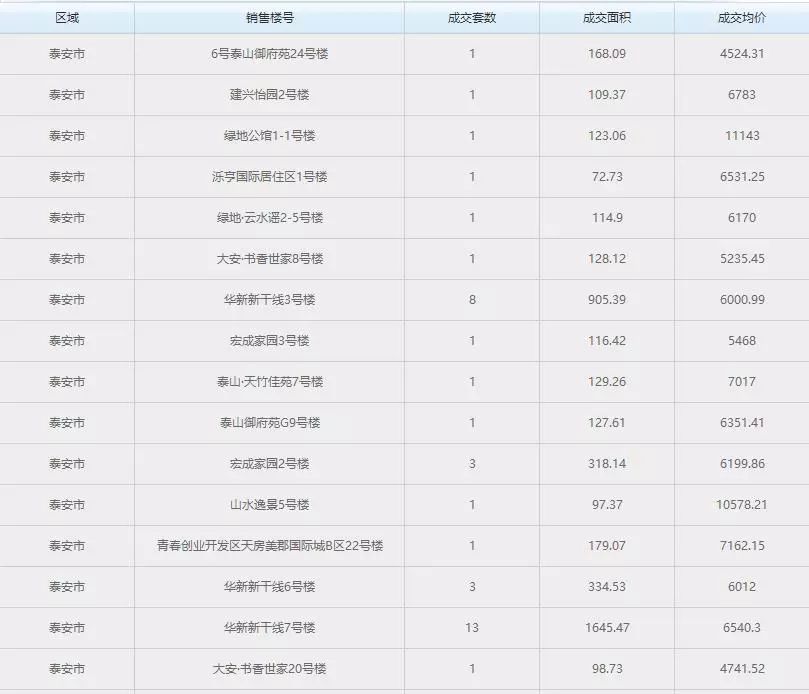809x694 pixels.
Task: Click units sold value 8
Action: 472,300
